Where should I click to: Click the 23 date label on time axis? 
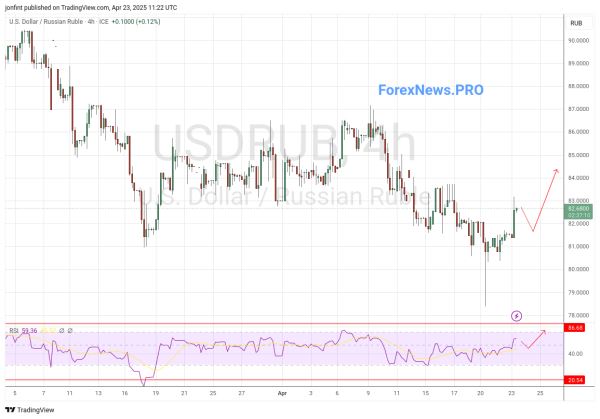point(511,393)
